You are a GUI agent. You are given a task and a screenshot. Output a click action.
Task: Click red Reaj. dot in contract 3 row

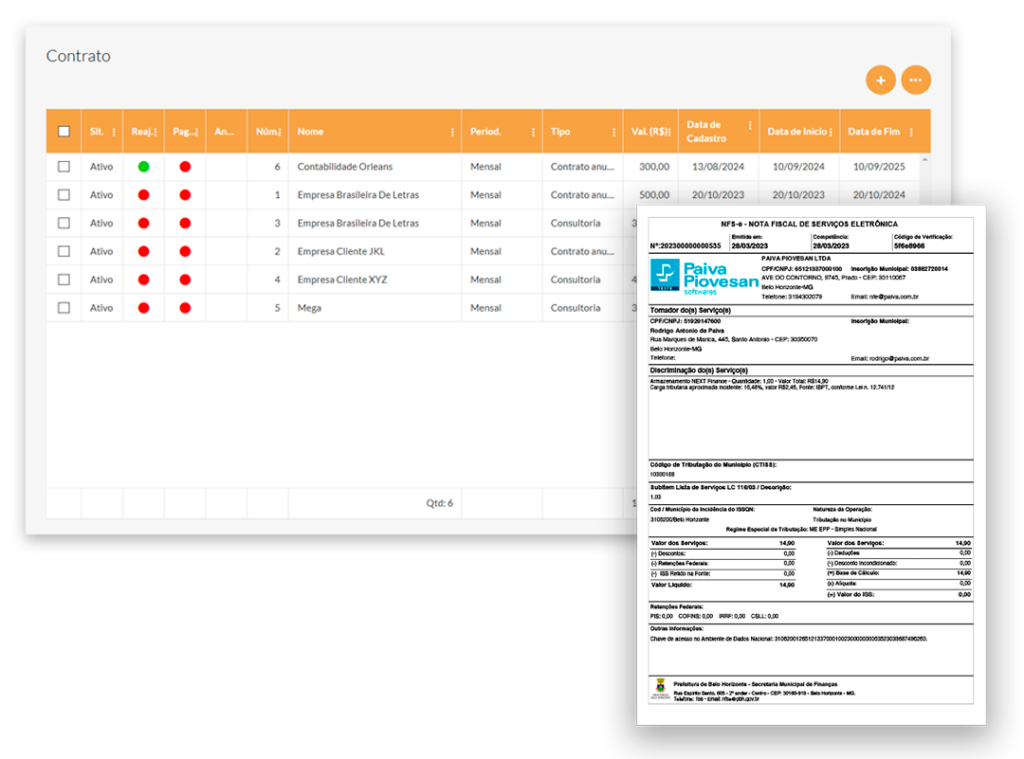144,223
